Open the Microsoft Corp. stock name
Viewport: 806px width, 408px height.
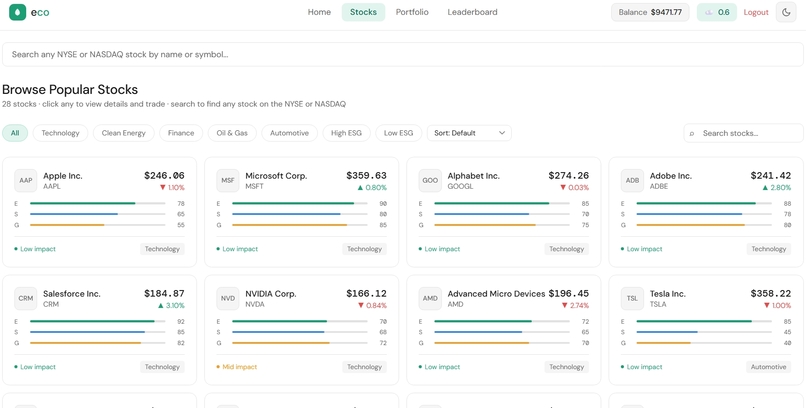[276, 176]
